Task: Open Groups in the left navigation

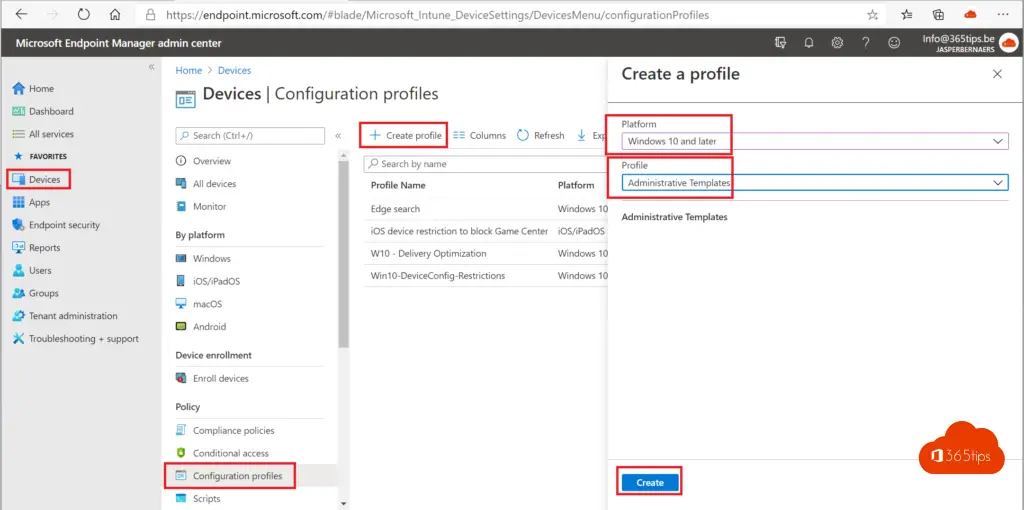Action: (x=43, y=293)
